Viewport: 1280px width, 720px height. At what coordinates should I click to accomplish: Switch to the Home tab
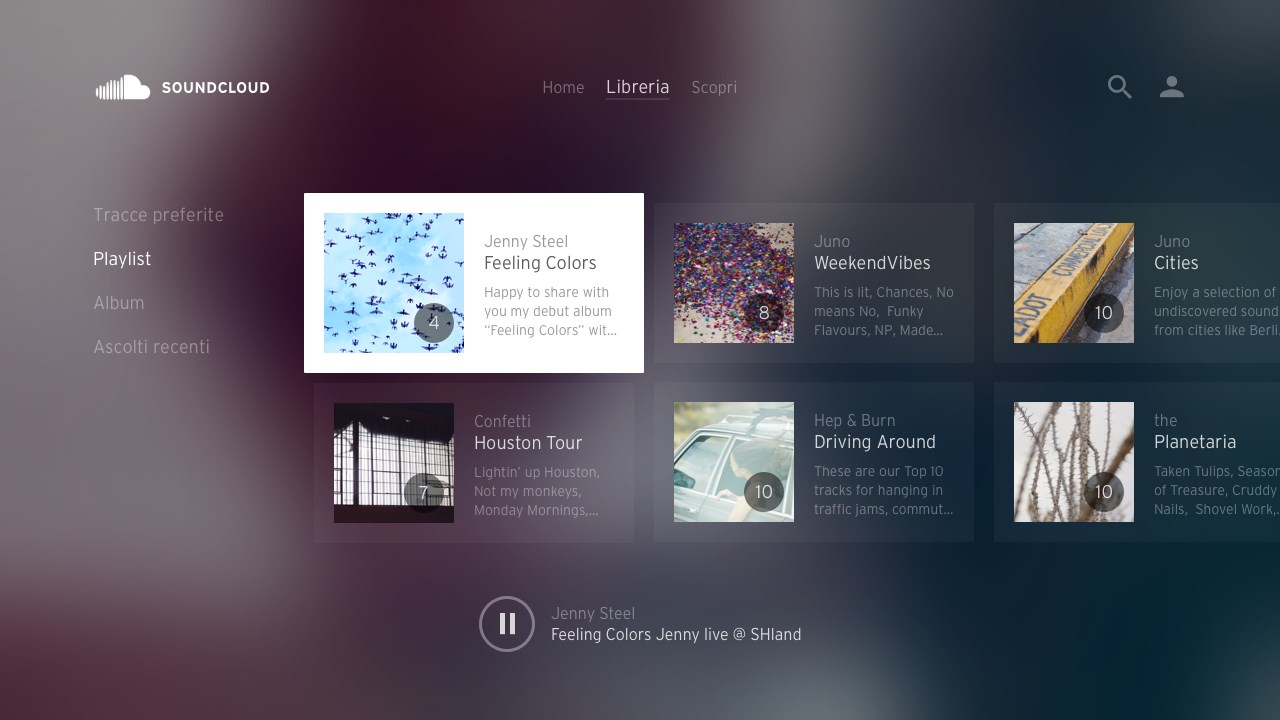(563, 88)
